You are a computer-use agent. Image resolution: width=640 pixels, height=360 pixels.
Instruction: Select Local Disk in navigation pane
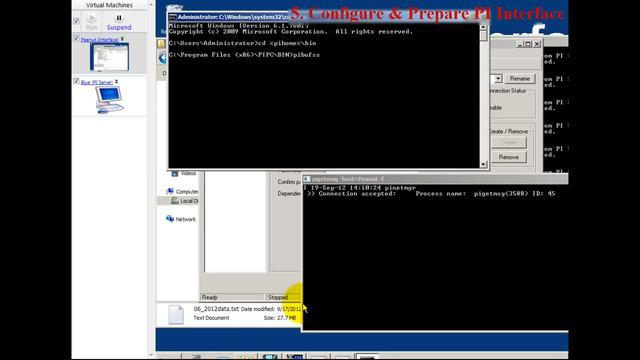coord(189,201)
